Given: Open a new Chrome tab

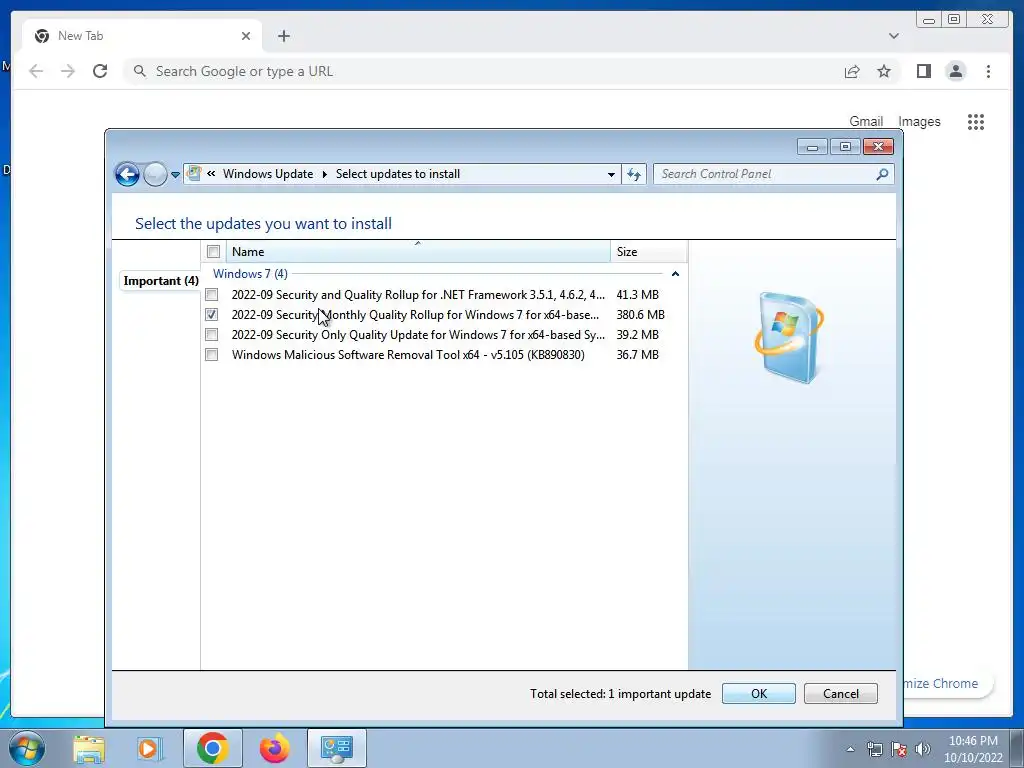Looking at the screenshot, I should pyautogui.click(x=283, y=36).
